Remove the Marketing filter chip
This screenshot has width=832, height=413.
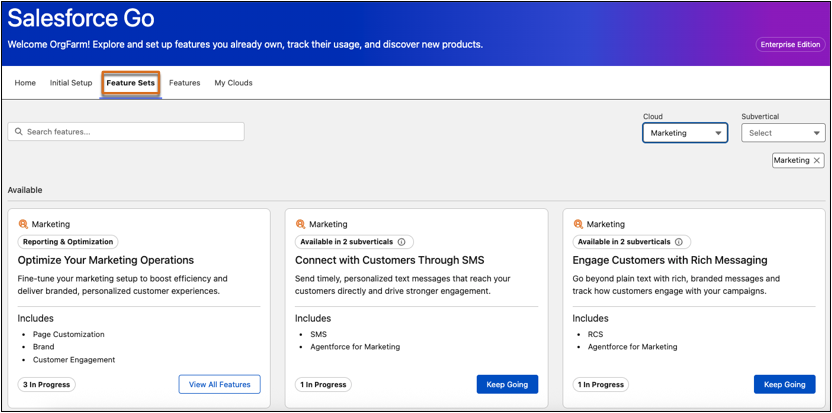click(817, 160)
